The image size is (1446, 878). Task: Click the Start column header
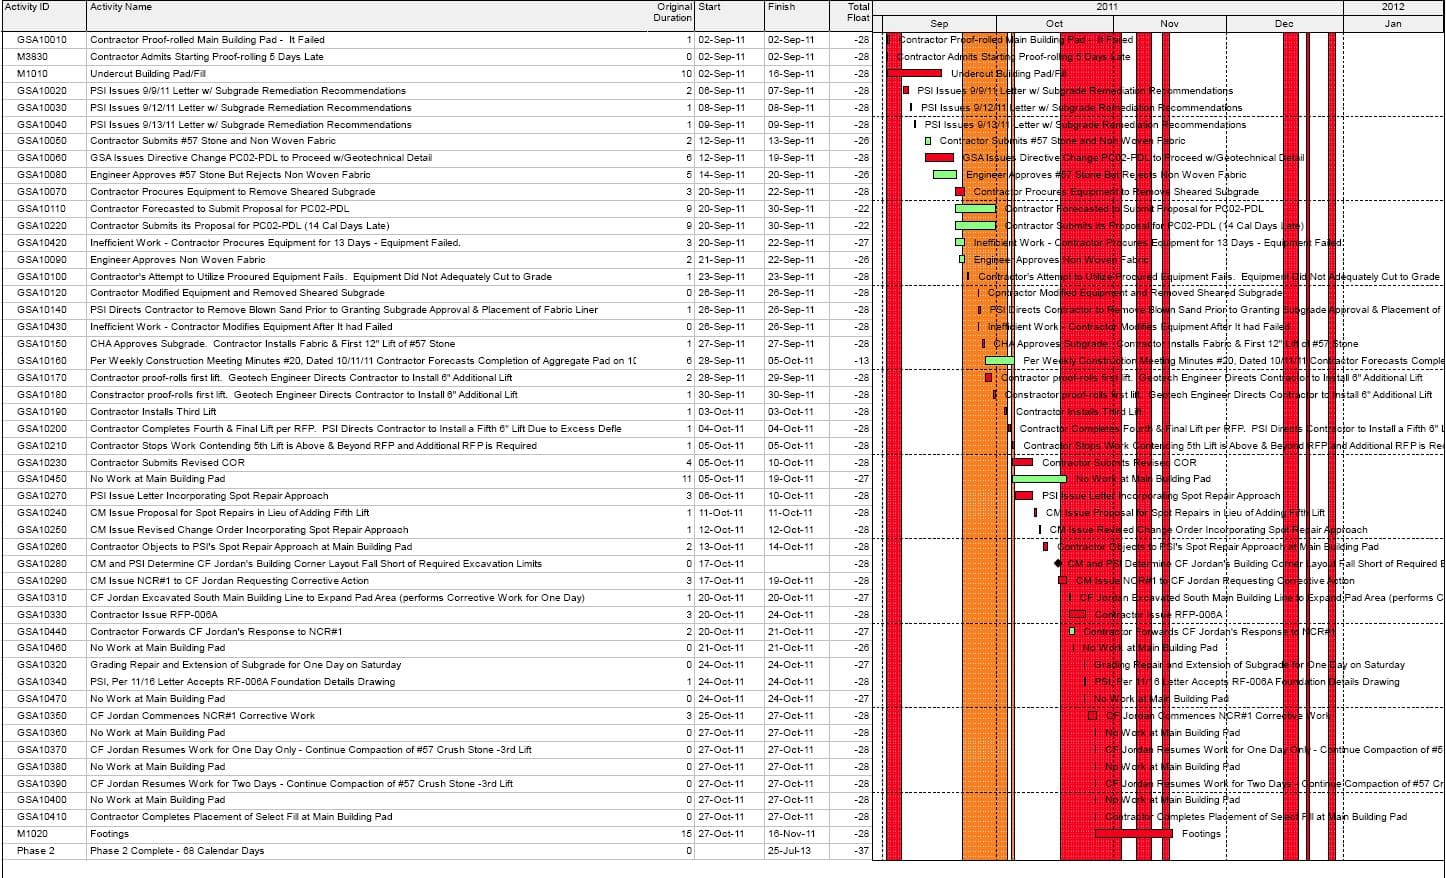coord(709,7)
